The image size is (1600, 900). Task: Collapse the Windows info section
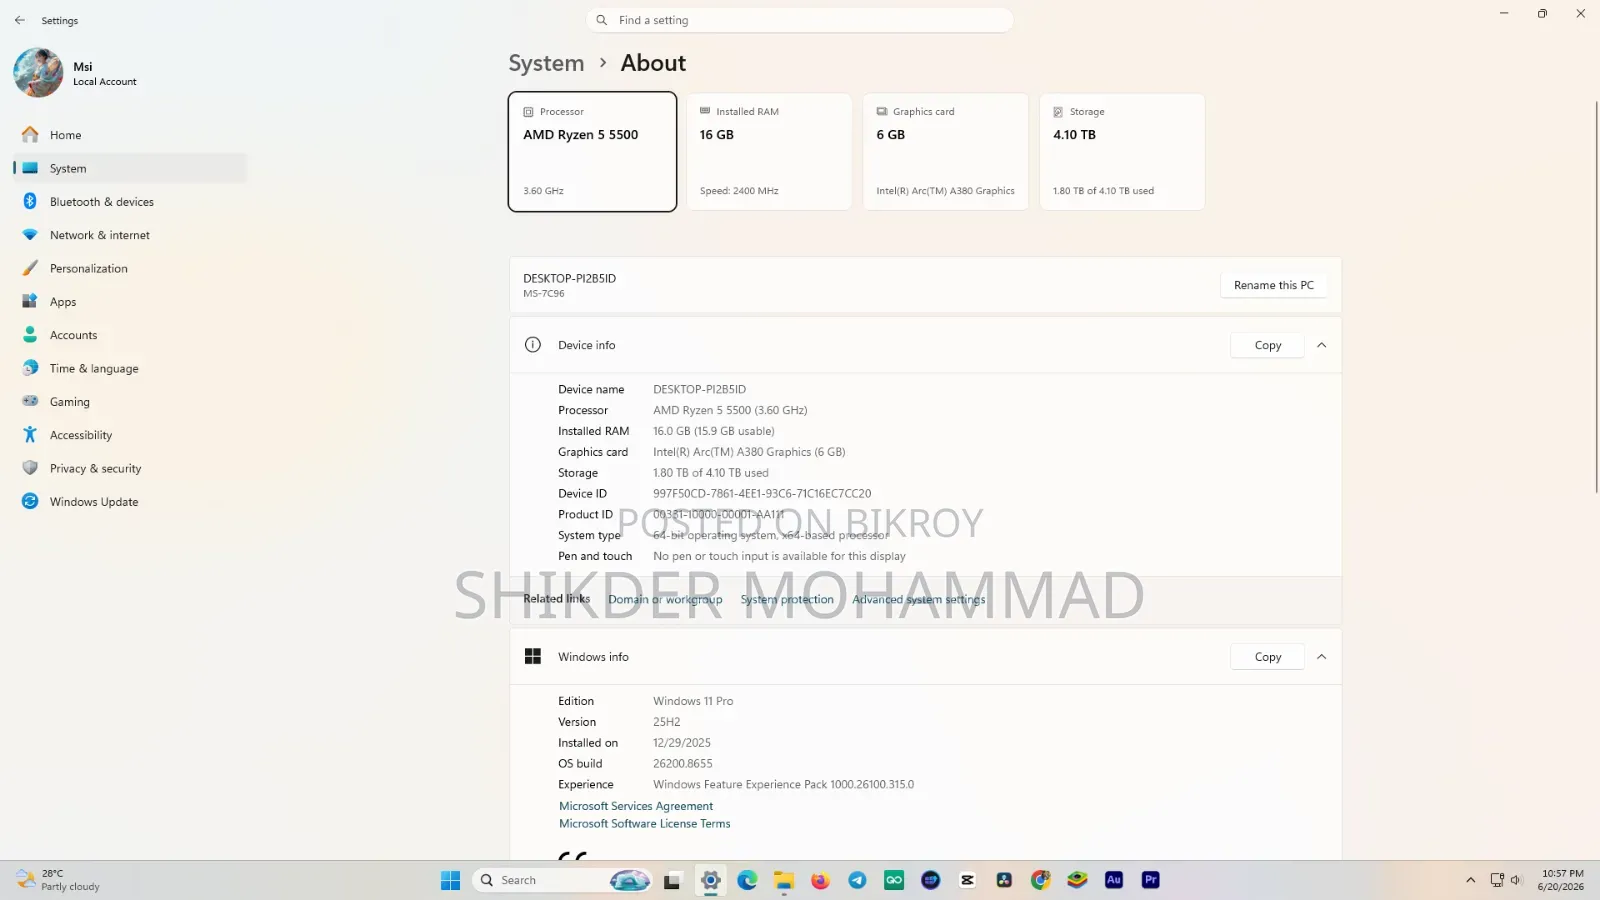tap(1321, 657)
